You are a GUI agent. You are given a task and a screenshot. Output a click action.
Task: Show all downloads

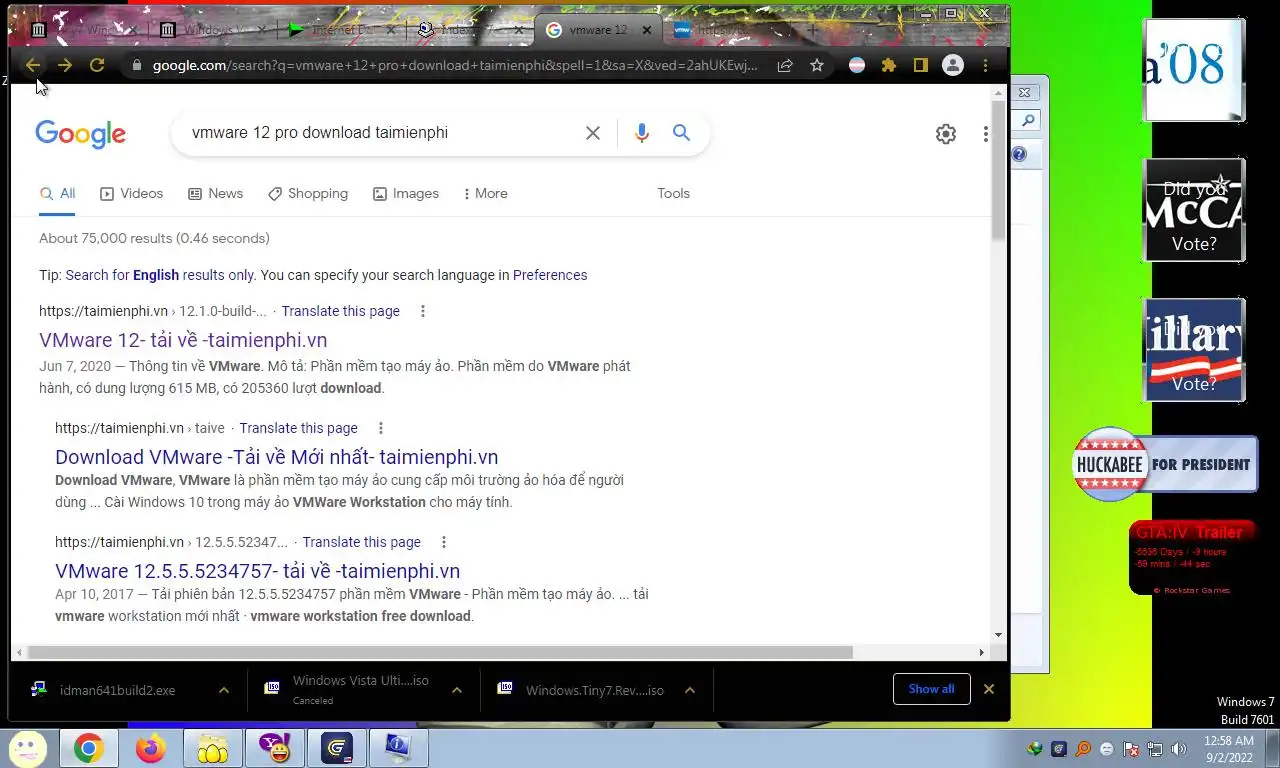click(931, 689)
